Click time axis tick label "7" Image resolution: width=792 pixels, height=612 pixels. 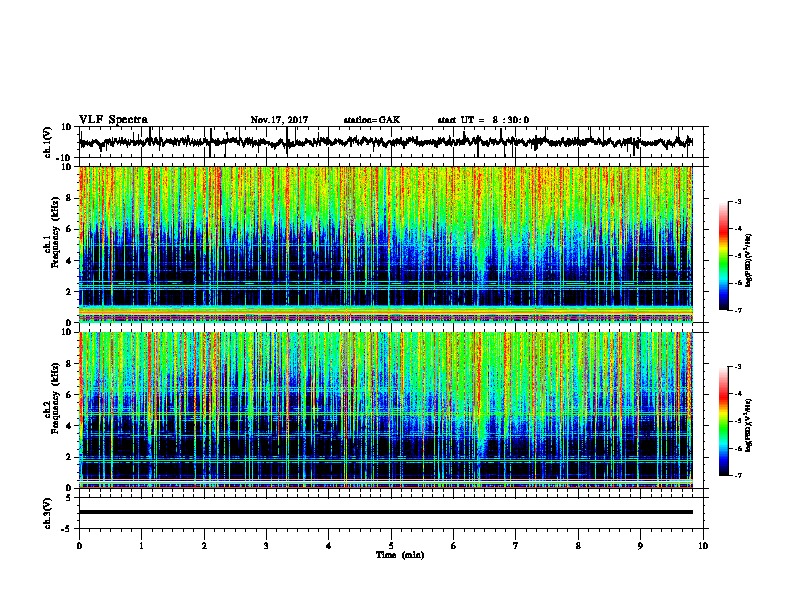point(516,545)
